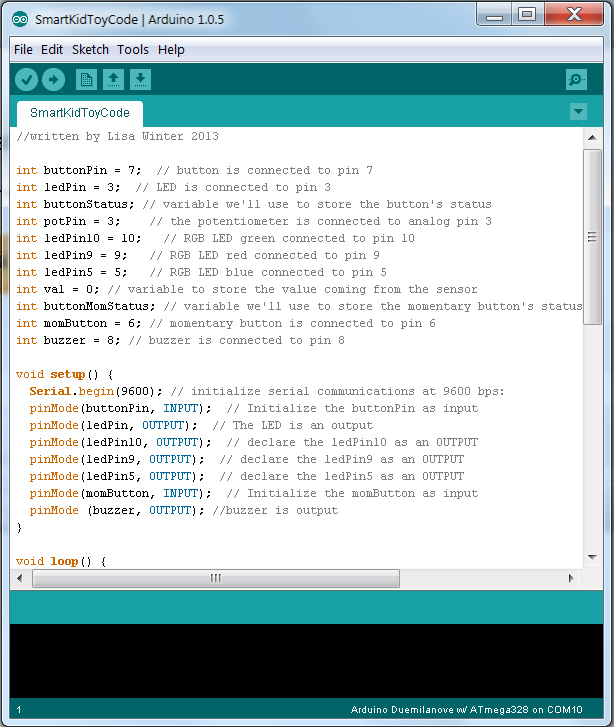The image size is (614, 727).
Task: Open a sketch with the up-arrow icon
Action: click(113, 80)
